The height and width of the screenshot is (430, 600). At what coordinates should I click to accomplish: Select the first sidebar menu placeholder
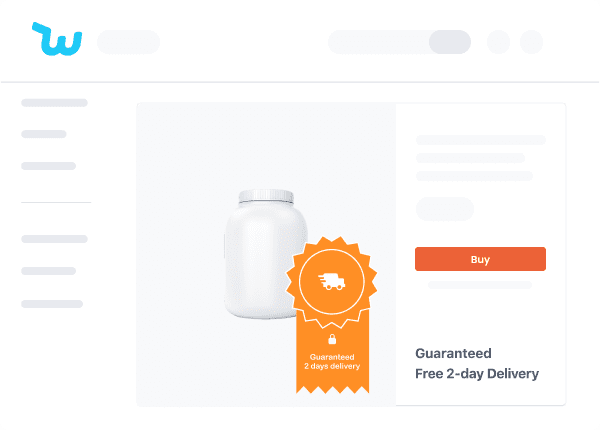click(x=54, y=103)
